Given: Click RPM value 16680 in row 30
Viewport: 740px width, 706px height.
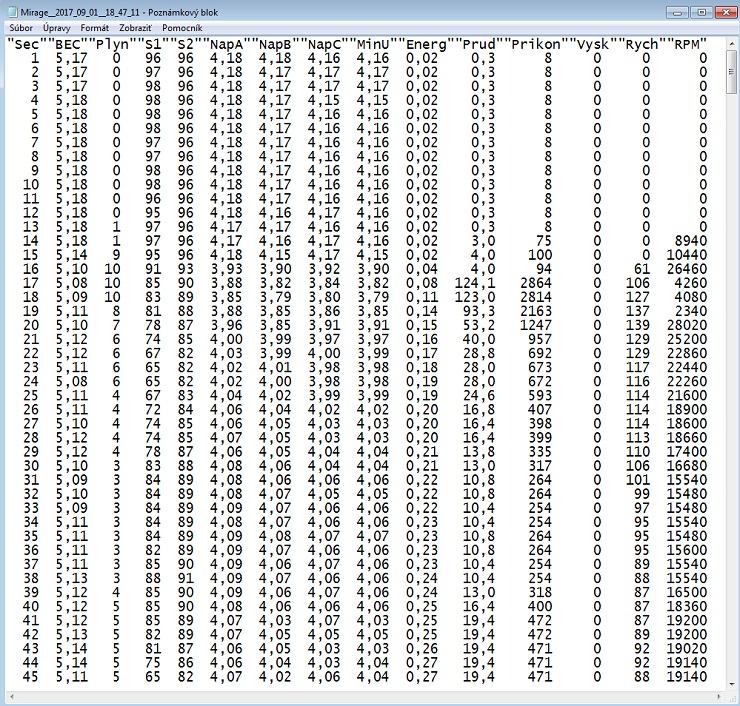Looking at the screenshot, I should 686,466.
